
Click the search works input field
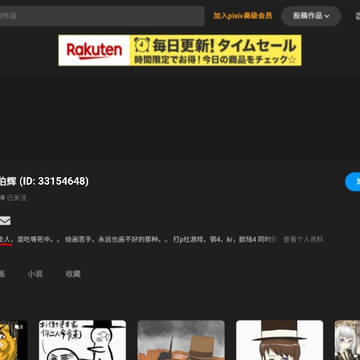(x=102, y=16)
